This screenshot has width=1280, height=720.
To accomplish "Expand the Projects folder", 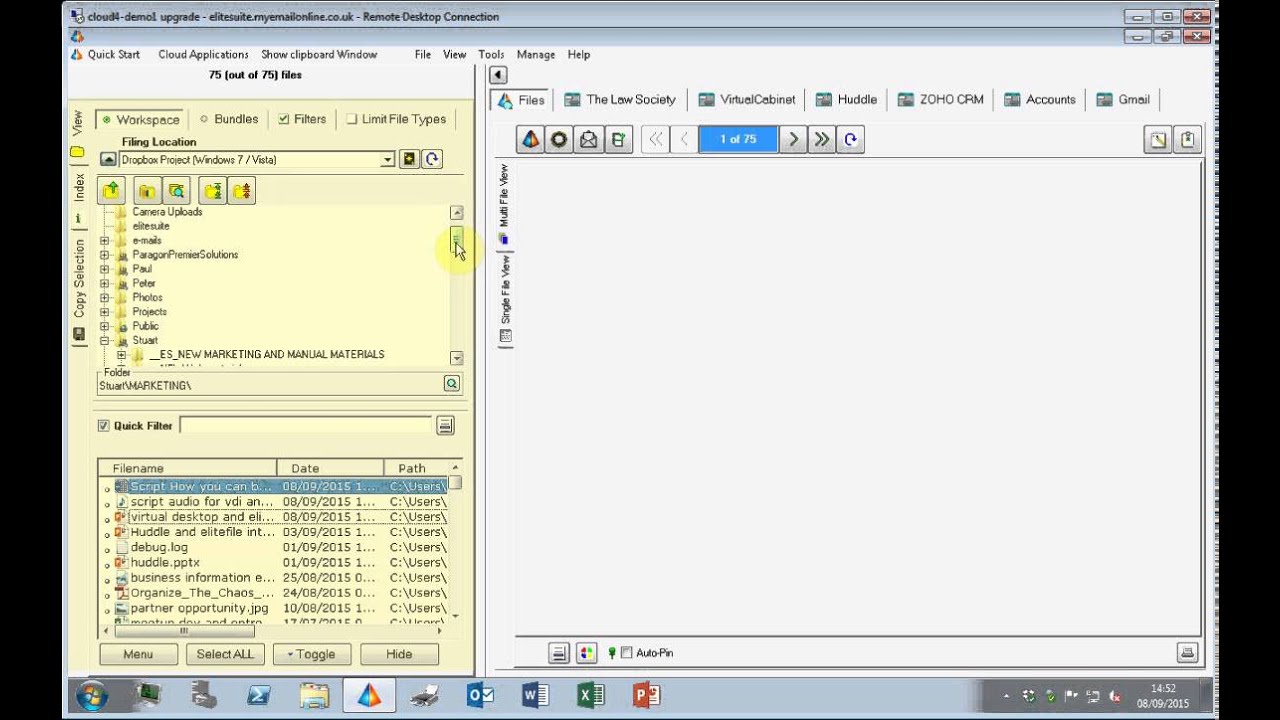I will click(104, 312).
